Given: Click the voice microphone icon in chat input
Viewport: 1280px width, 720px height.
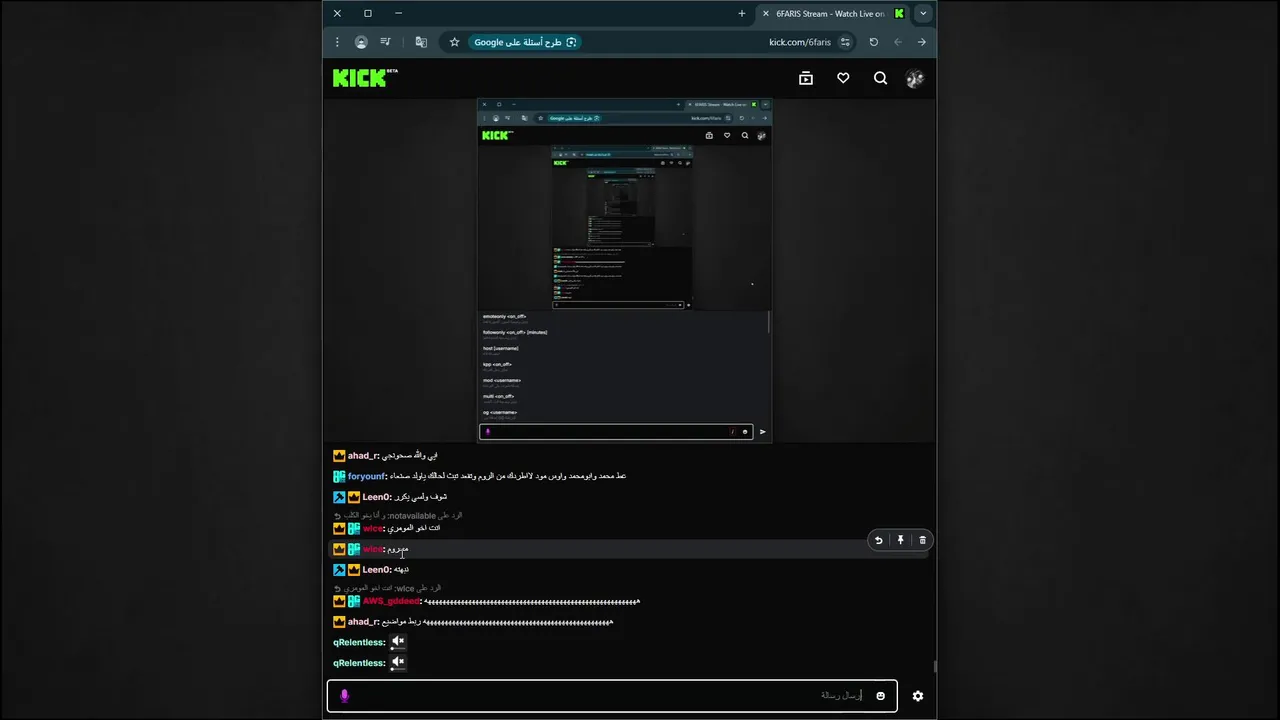Looking at the screenshot, I should tap(345, 696).
